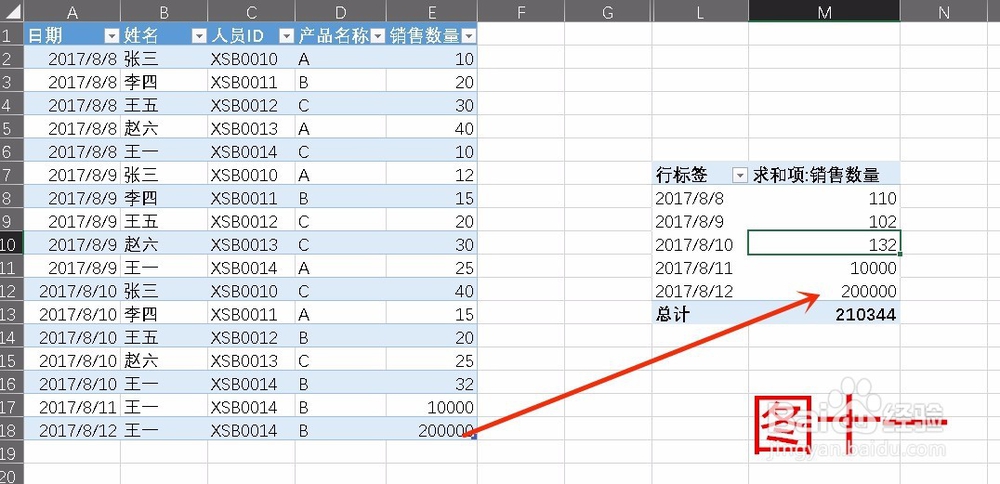Image resolution: width=1000 pixels, height=484 pixels.
Task: Select product B cell in row 14
Action: click(341, 337)
